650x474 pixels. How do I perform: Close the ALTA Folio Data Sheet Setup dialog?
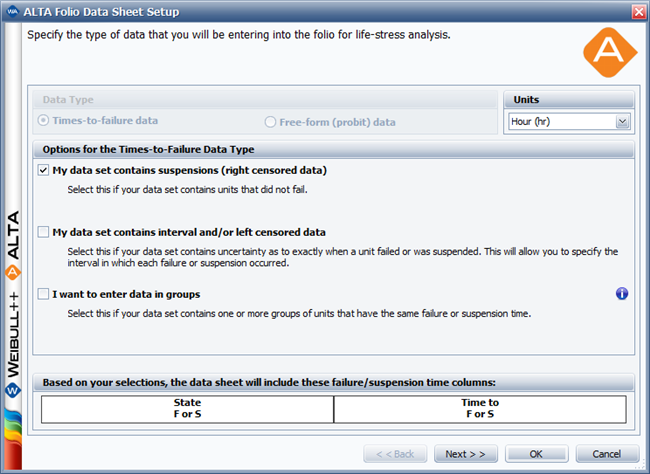click(x=638, y=11)
